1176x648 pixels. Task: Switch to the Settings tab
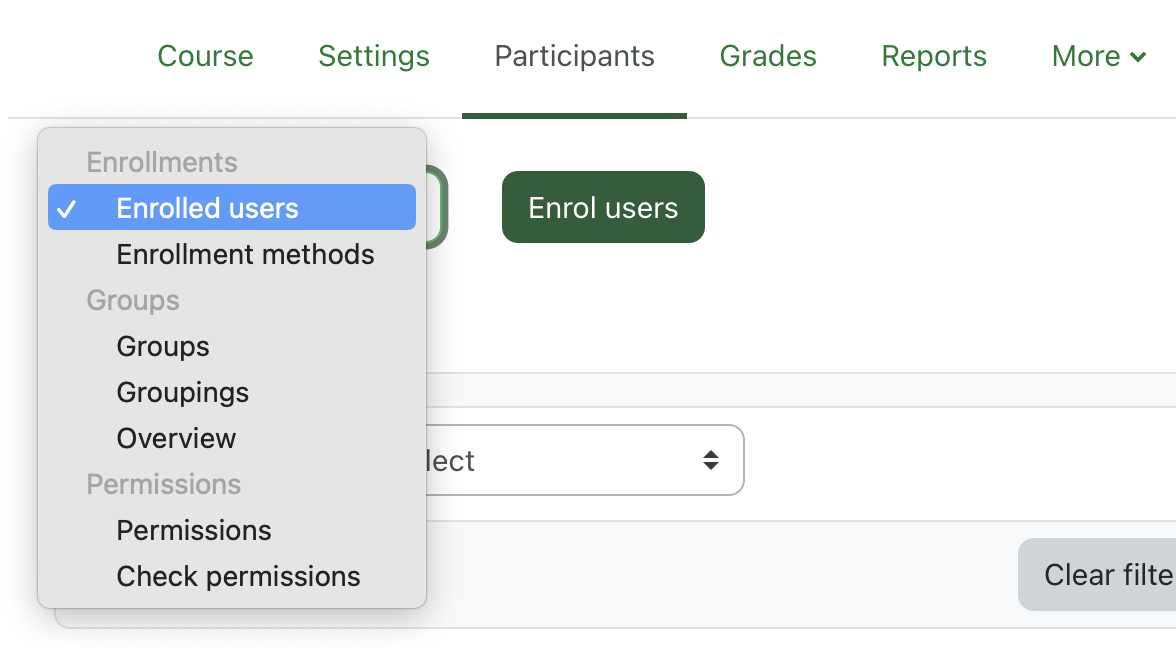(374, 56)
